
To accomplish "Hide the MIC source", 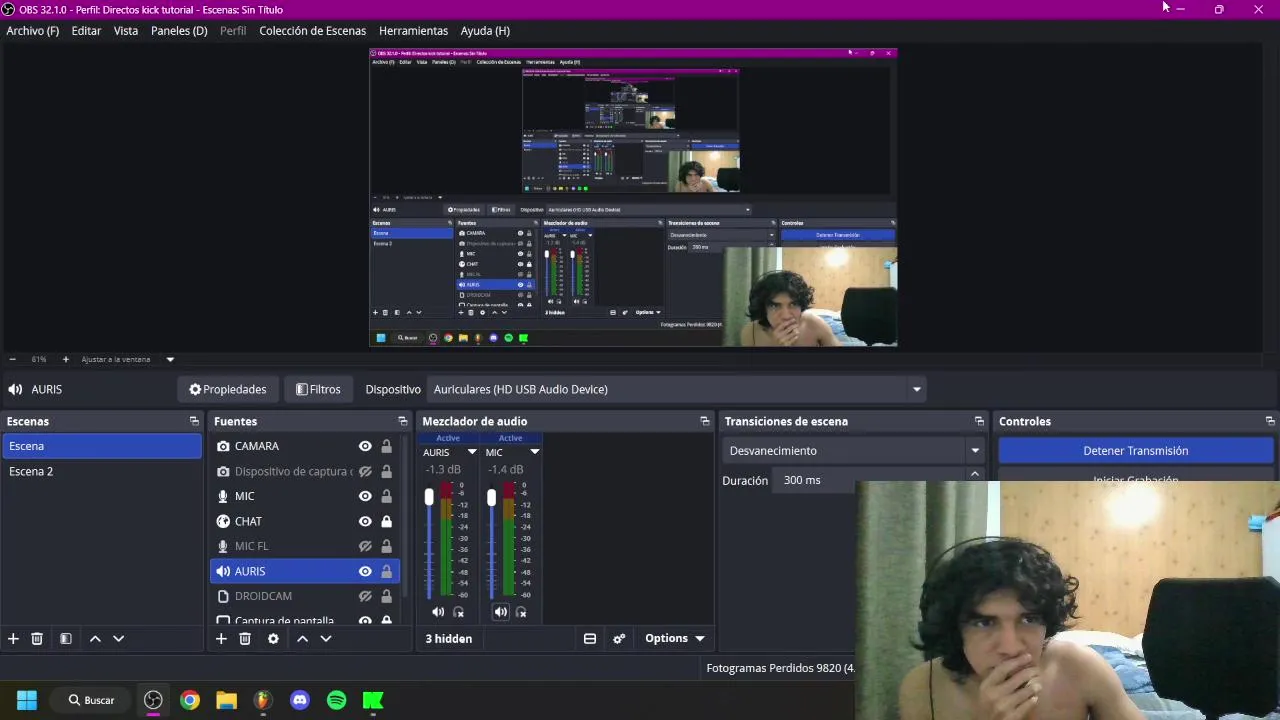I will 365,497.
